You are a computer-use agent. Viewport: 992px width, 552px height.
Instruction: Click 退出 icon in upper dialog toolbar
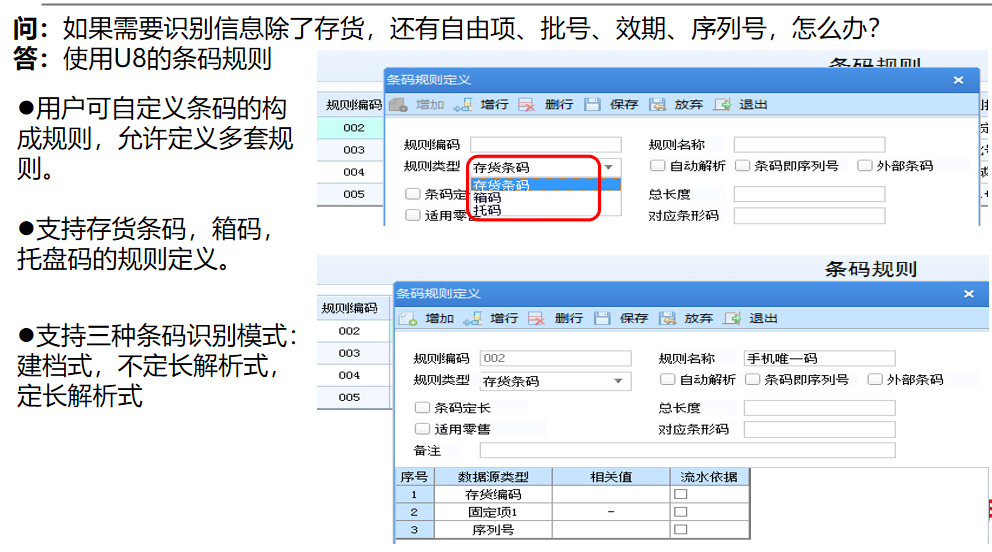[722, 105]
